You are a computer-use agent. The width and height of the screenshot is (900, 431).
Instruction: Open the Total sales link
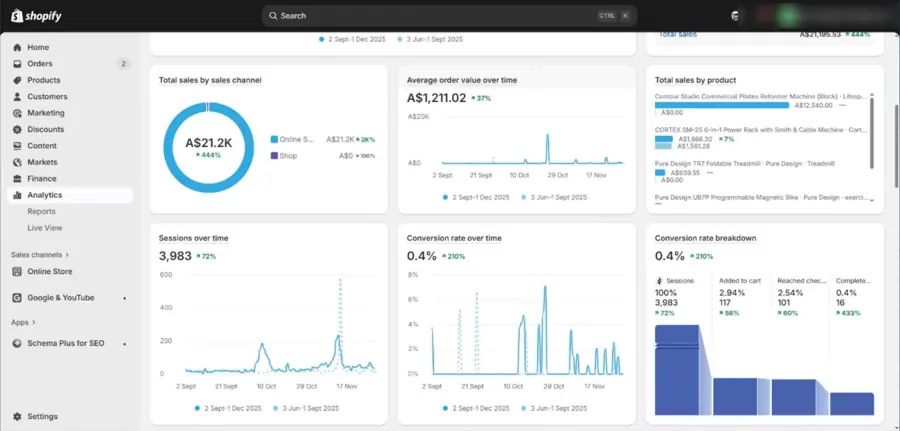[678, 34]
